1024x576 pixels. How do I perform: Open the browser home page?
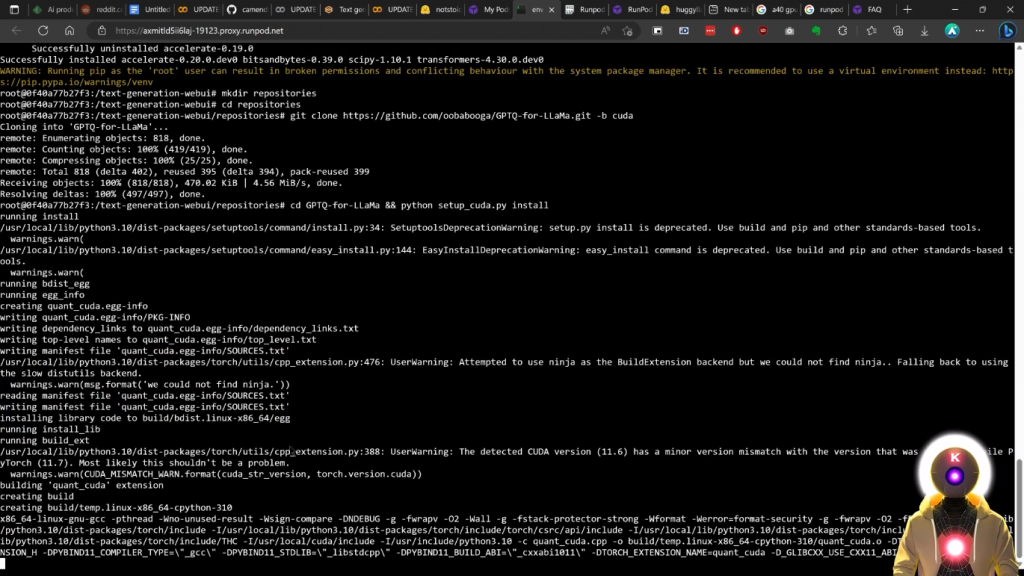coord(69,31)
